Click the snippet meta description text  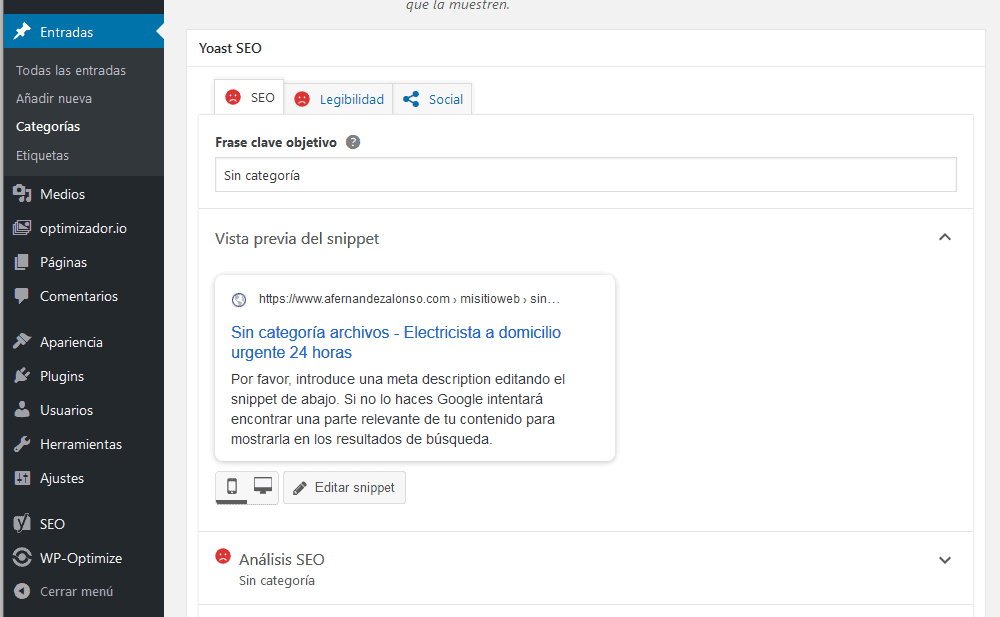pos(398,409)
